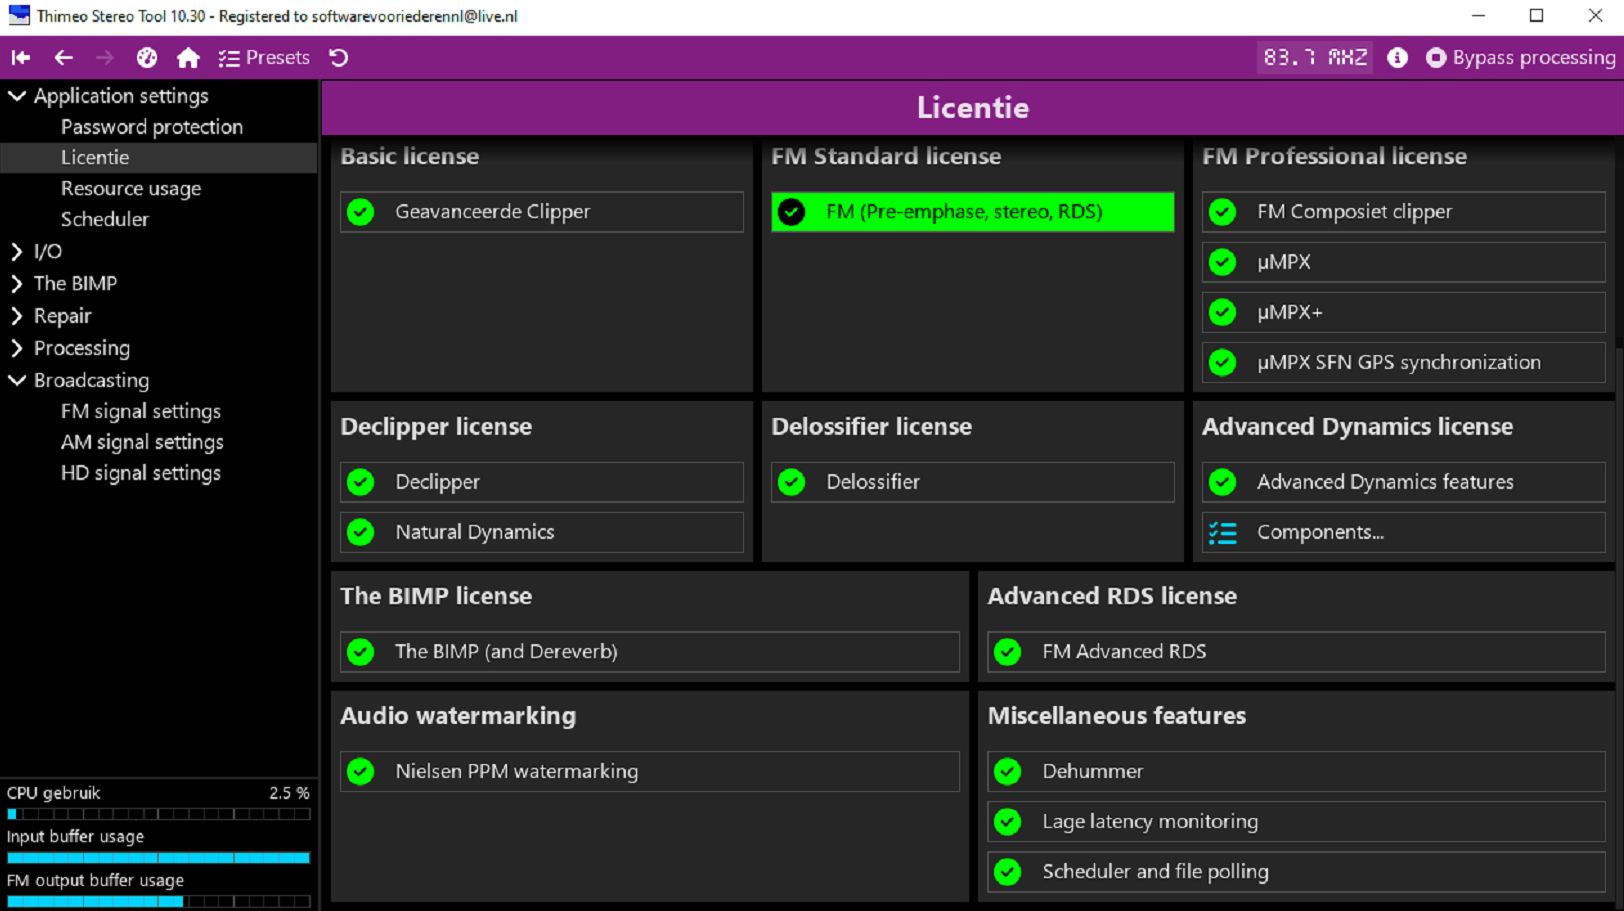The image size is (1624, 911).
Task: Click the Components list icon
Action: (1223, 533)
